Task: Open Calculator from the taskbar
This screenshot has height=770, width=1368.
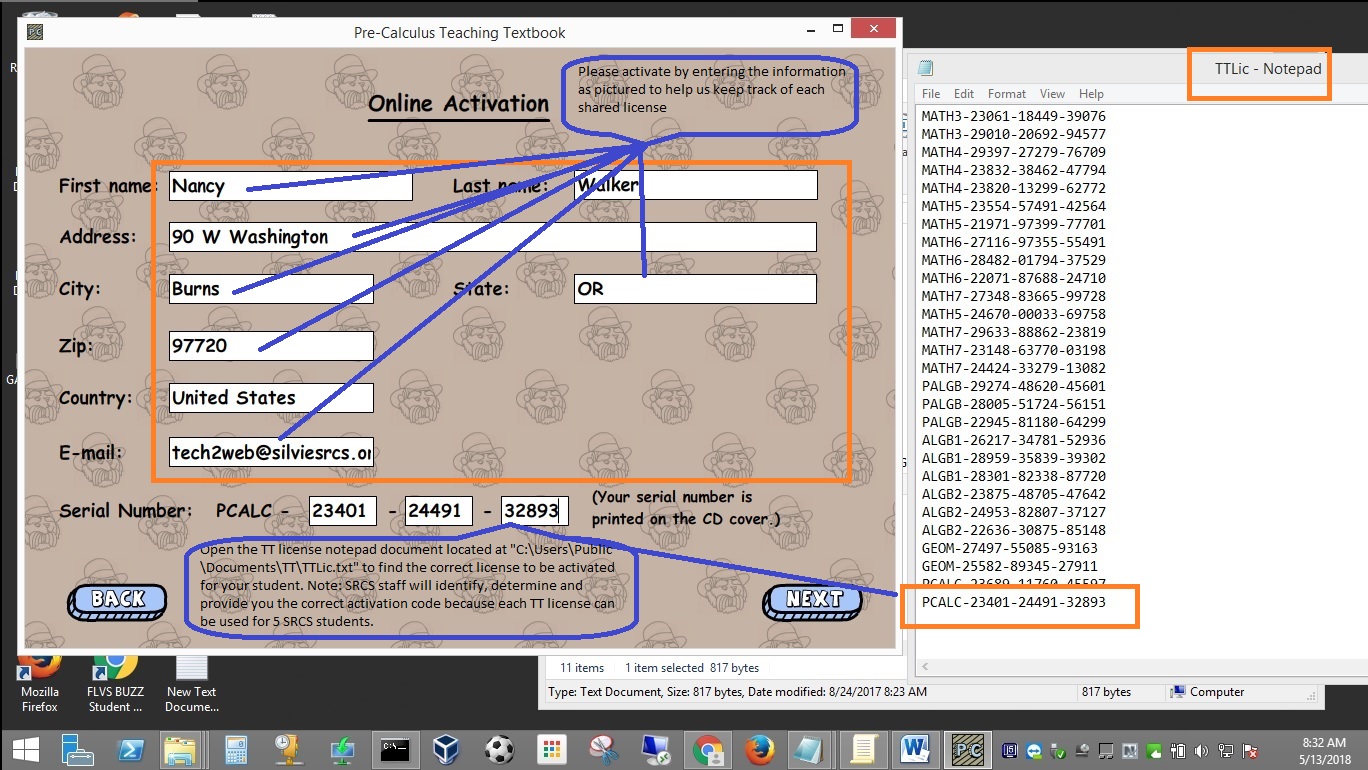Action: coord(236,748)
